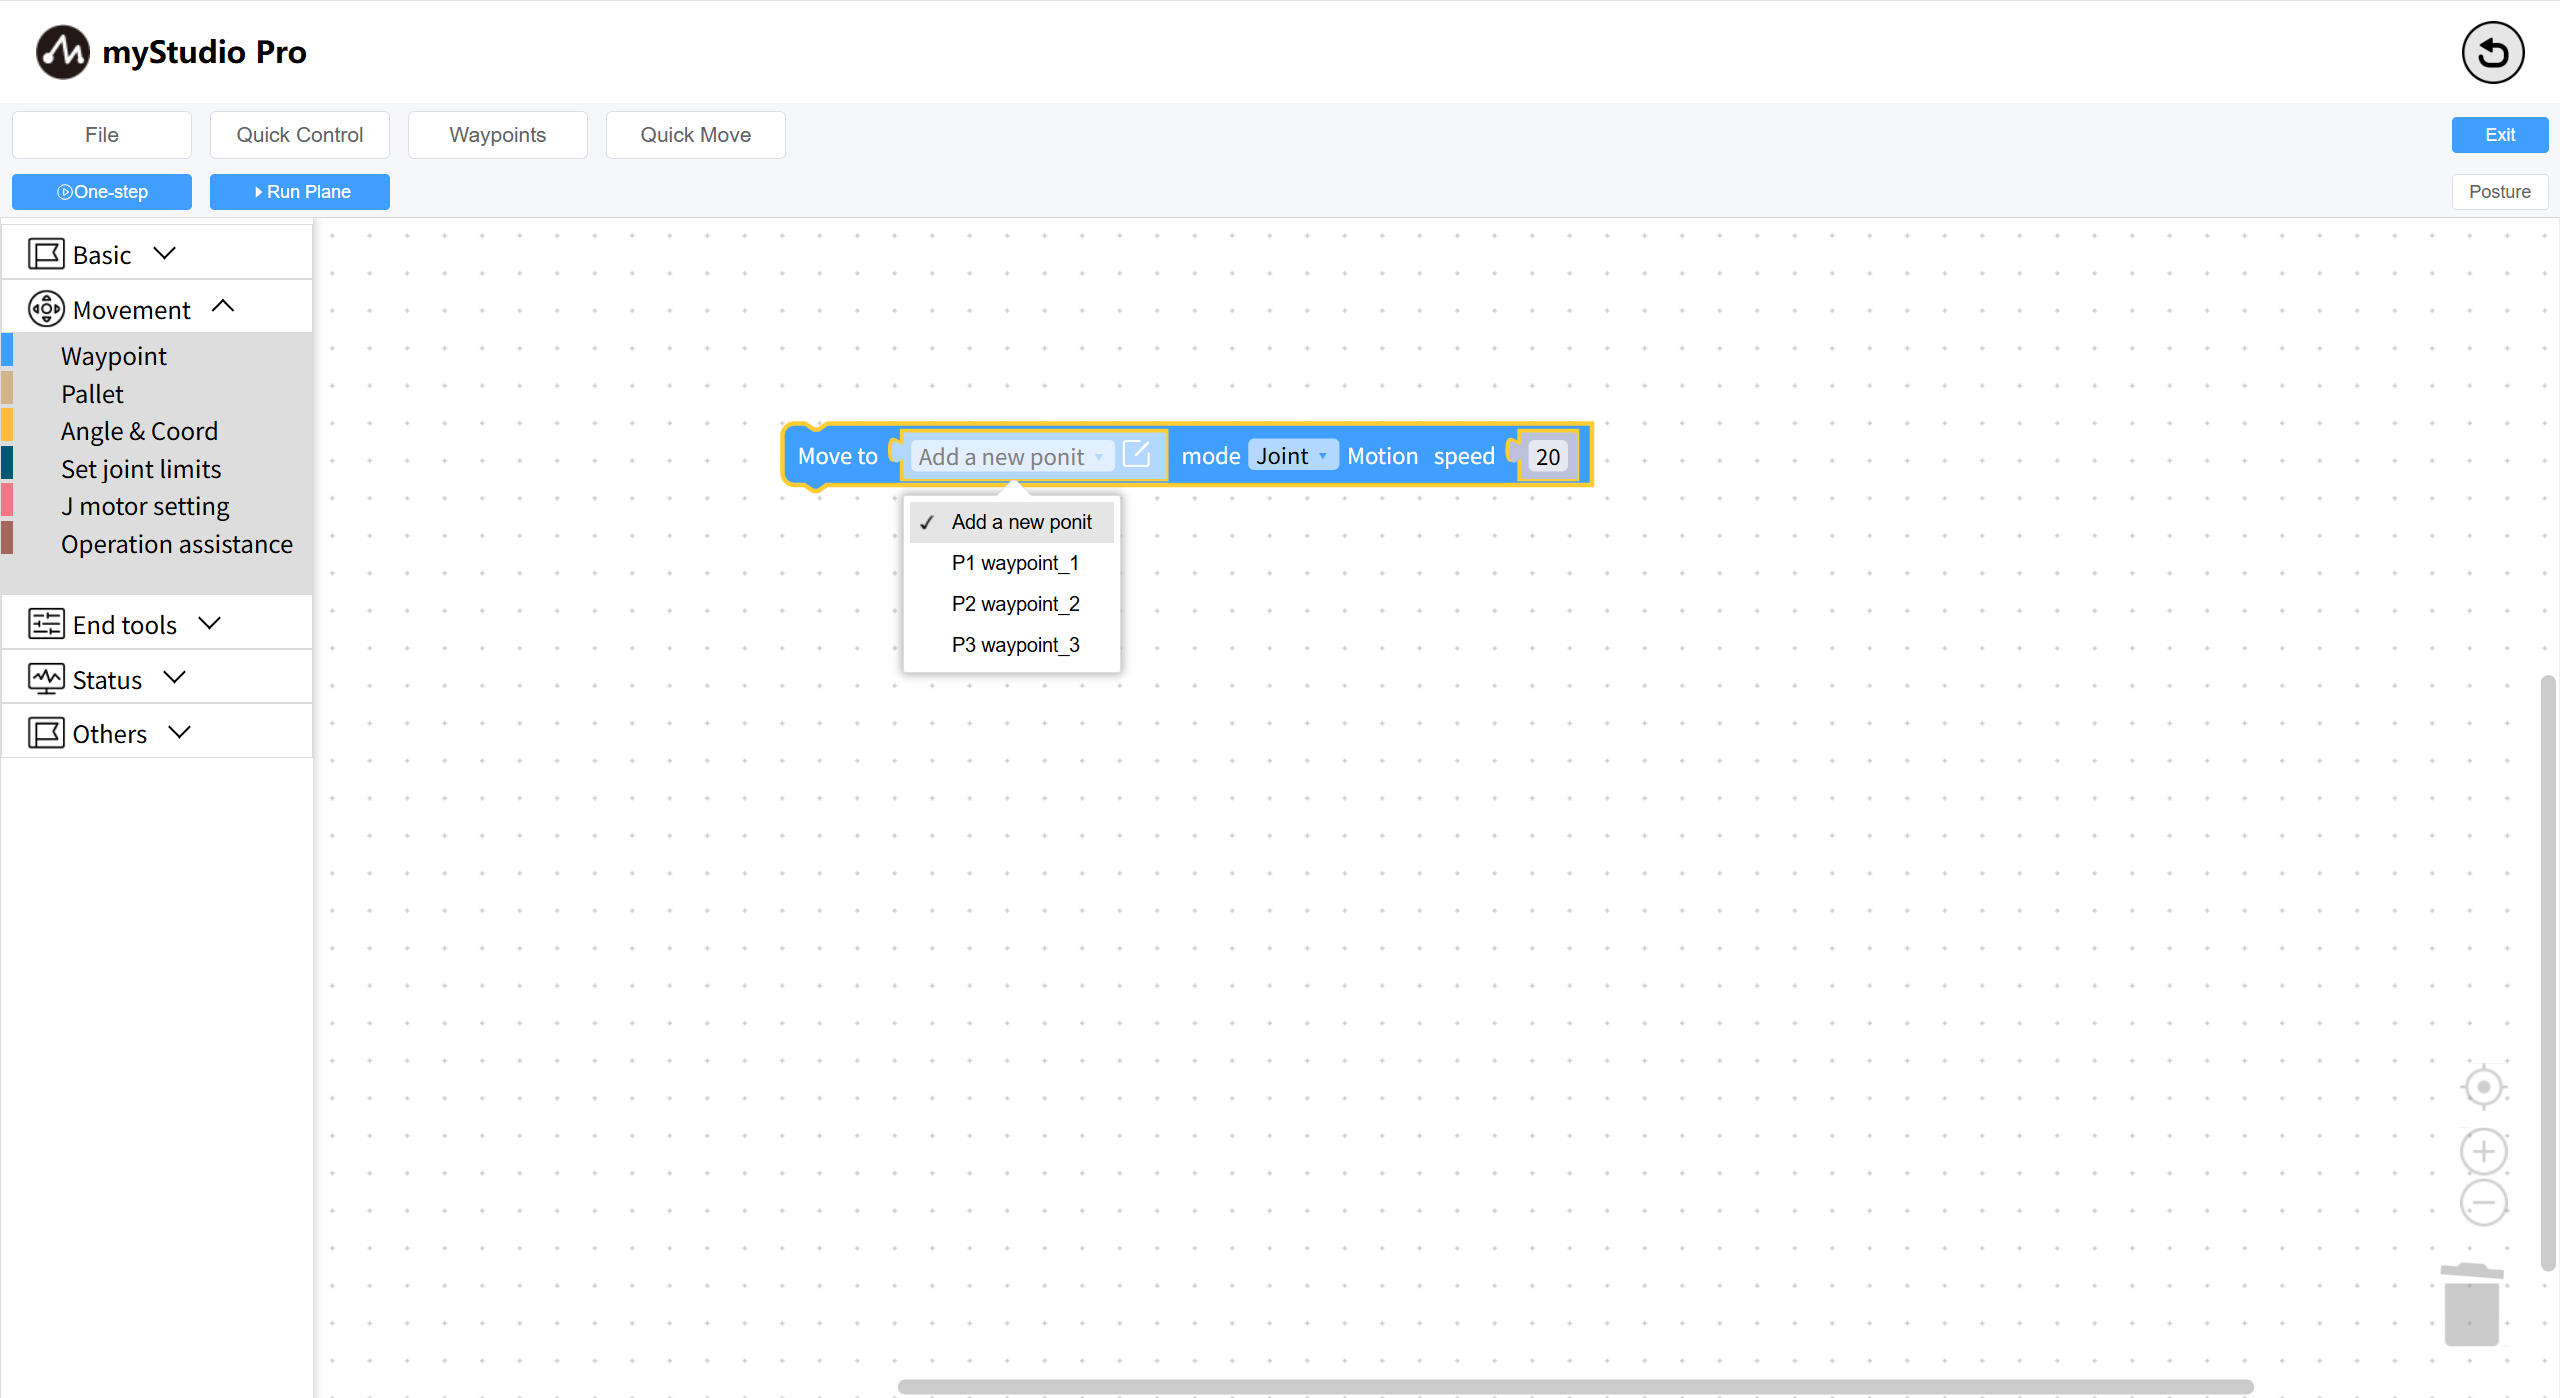Pick P3 waypoint_3 from the list

tap(1015, 645)
